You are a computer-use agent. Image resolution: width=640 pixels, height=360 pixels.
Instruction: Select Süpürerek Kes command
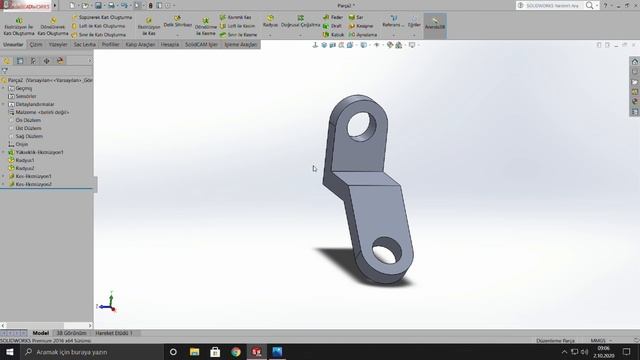point(236,18)
